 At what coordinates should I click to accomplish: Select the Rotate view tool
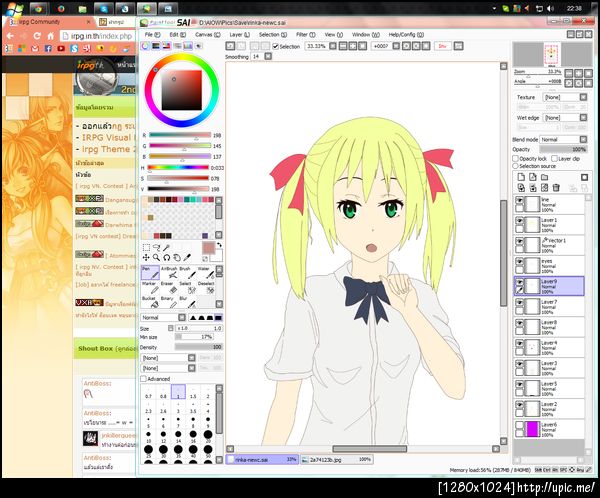166,257
